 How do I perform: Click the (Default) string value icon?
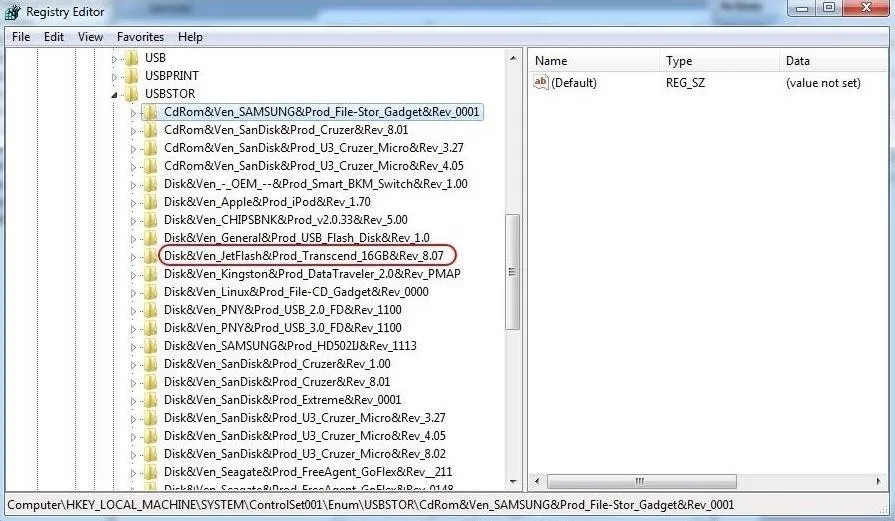point(541,82)
